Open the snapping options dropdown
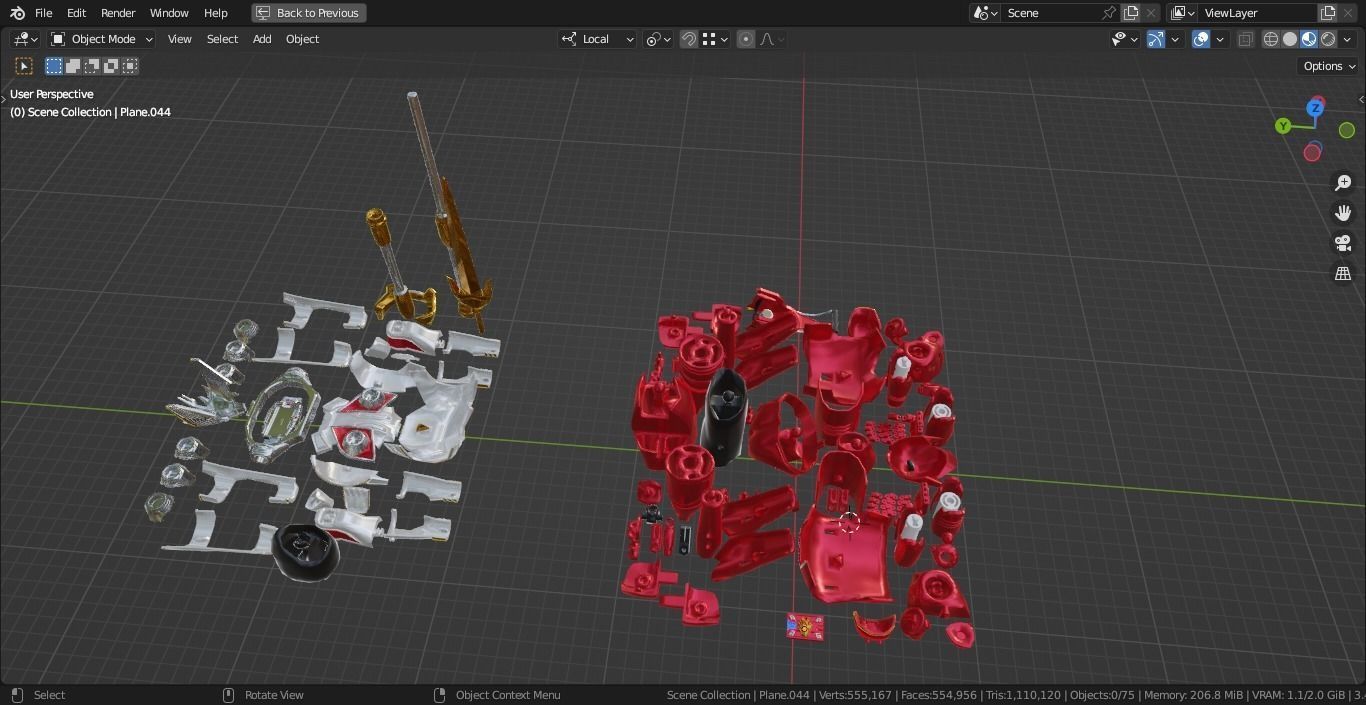 point(715,39)
